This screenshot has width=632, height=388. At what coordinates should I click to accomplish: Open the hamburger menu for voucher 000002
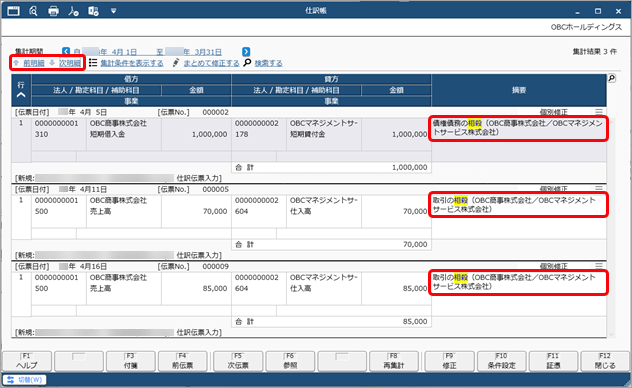(x=599, y=112)
